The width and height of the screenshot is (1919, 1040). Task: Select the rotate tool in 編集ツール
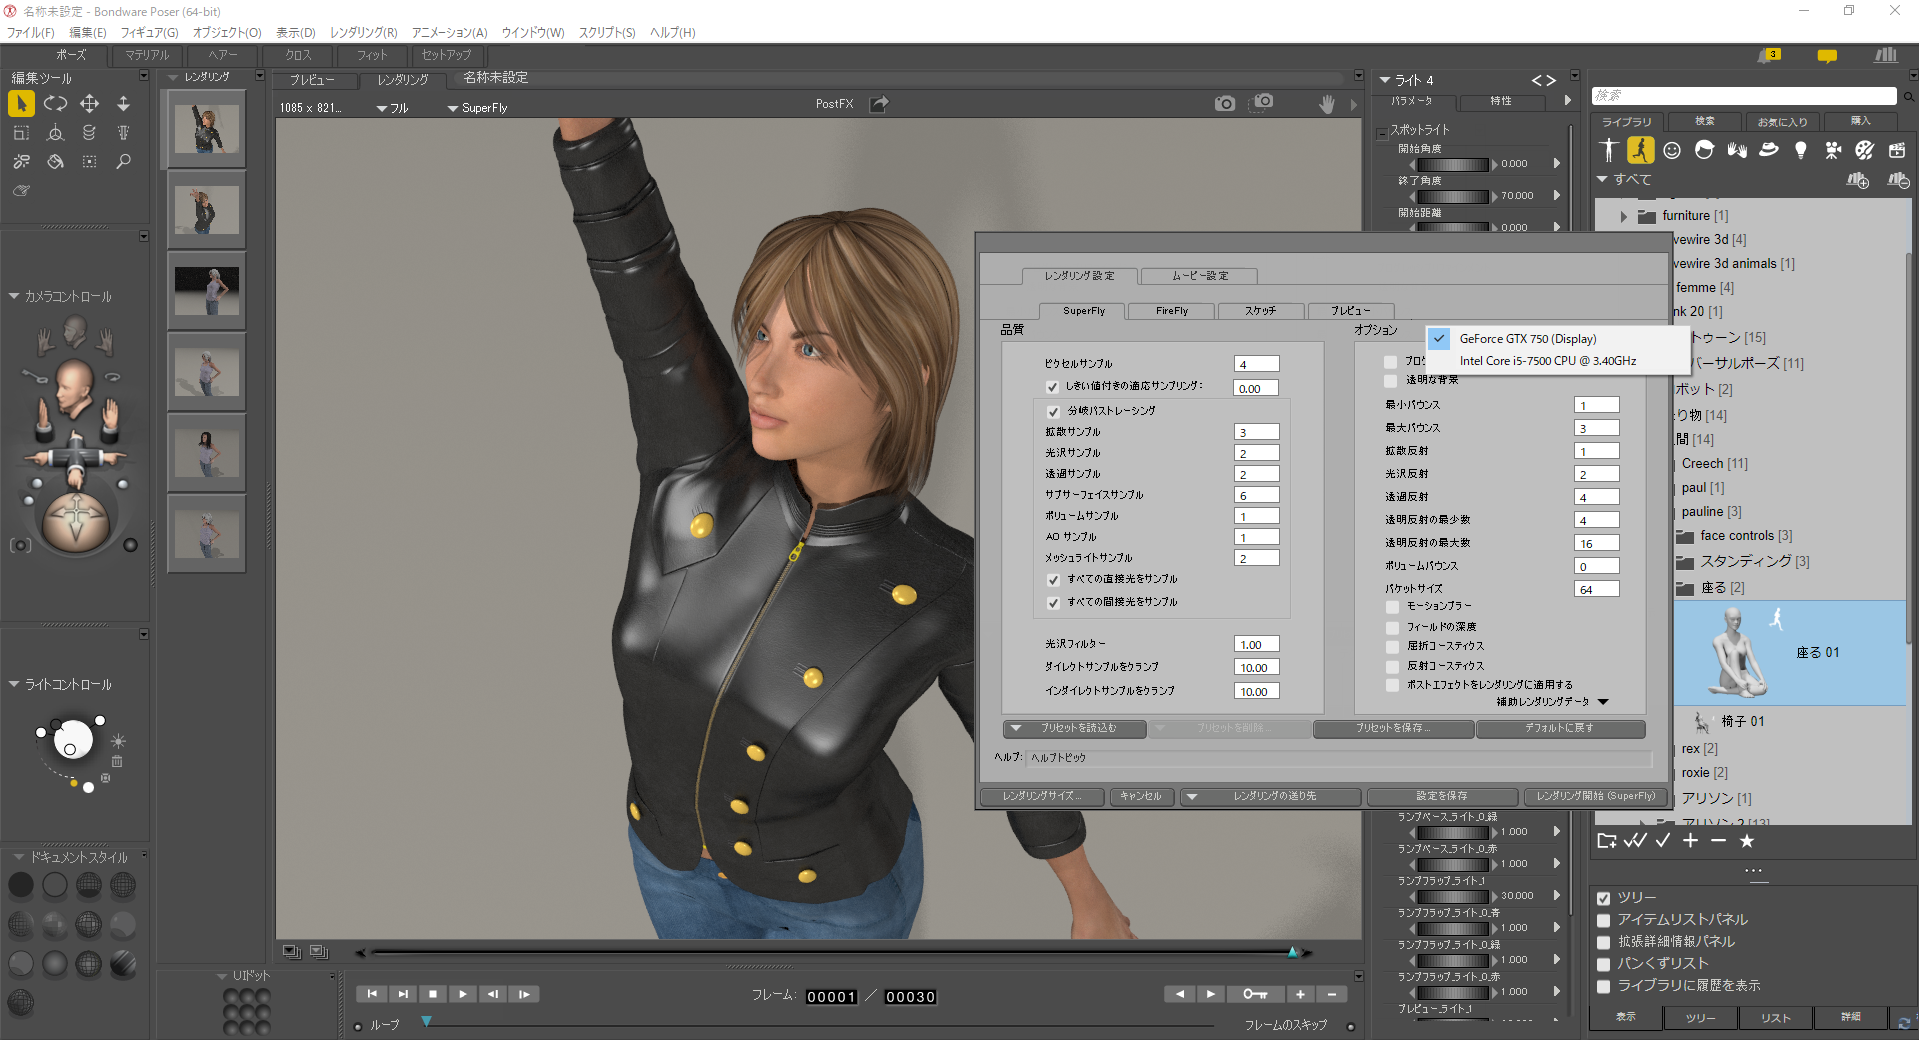[x=56, y=103]
